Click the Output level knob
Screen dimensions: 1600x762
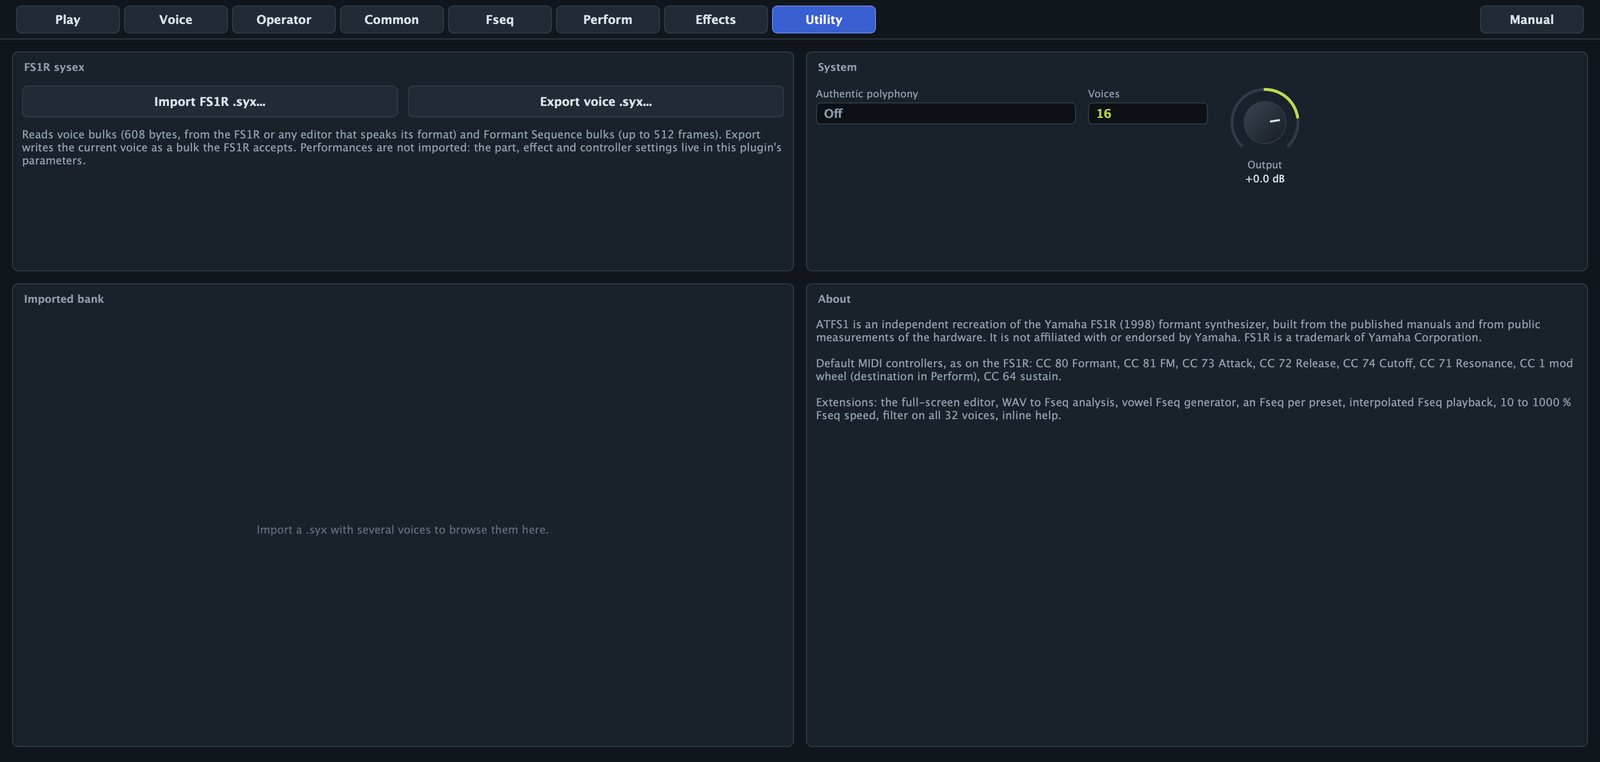tap(1265, 122)
